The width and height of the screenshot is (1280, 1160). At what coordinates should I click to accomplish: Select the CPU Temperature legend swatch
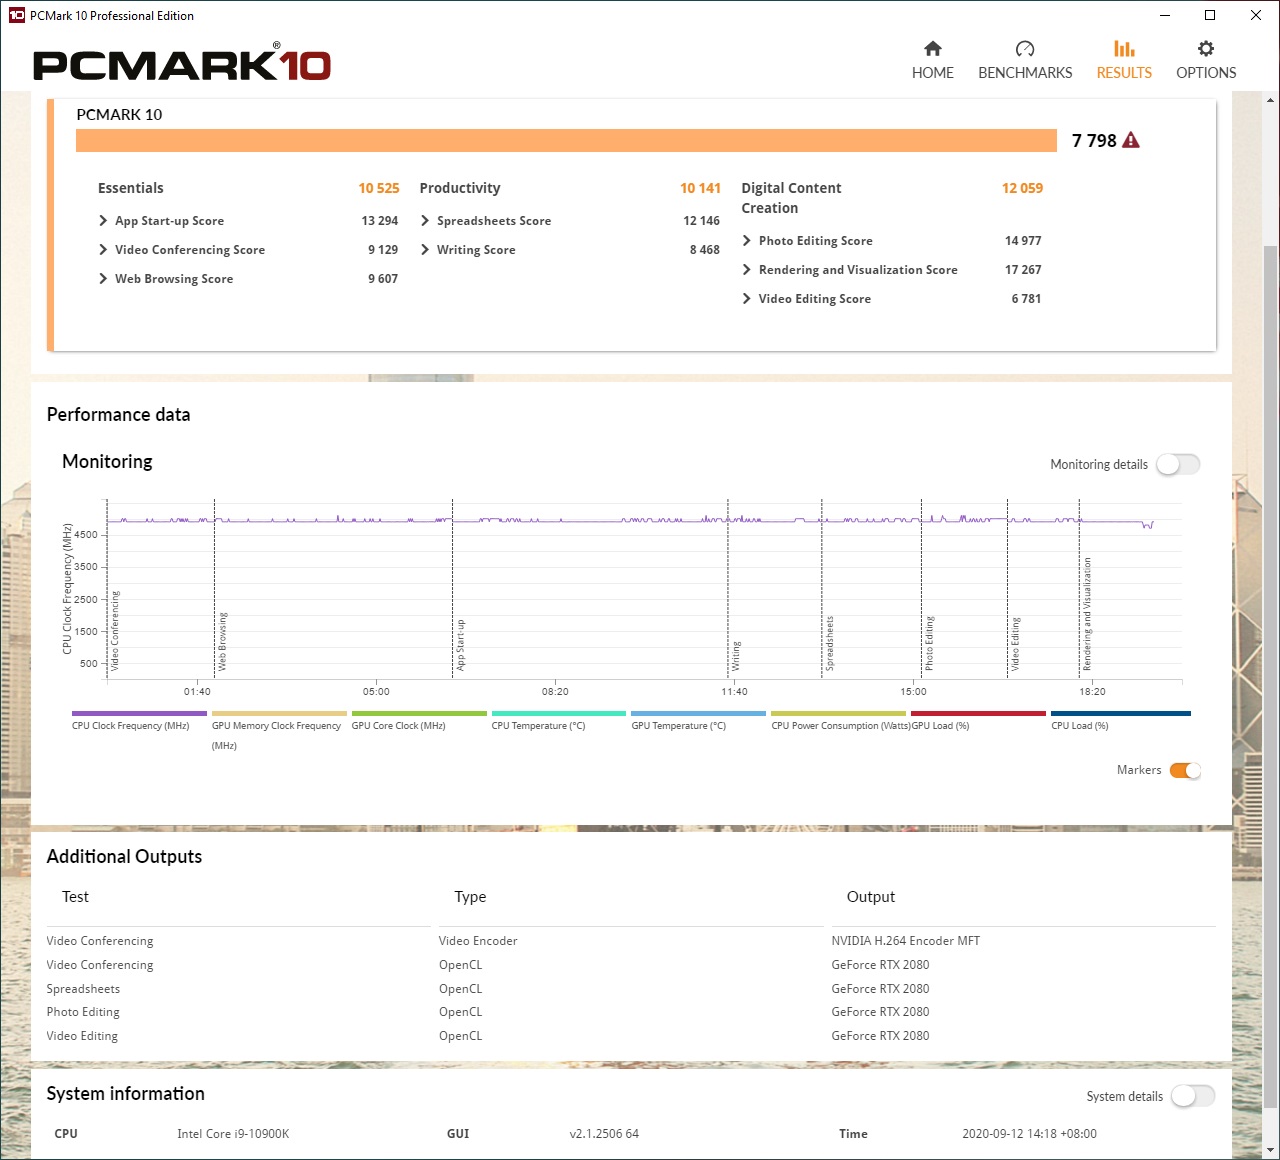pyautogui.click(x=558, y=714)
